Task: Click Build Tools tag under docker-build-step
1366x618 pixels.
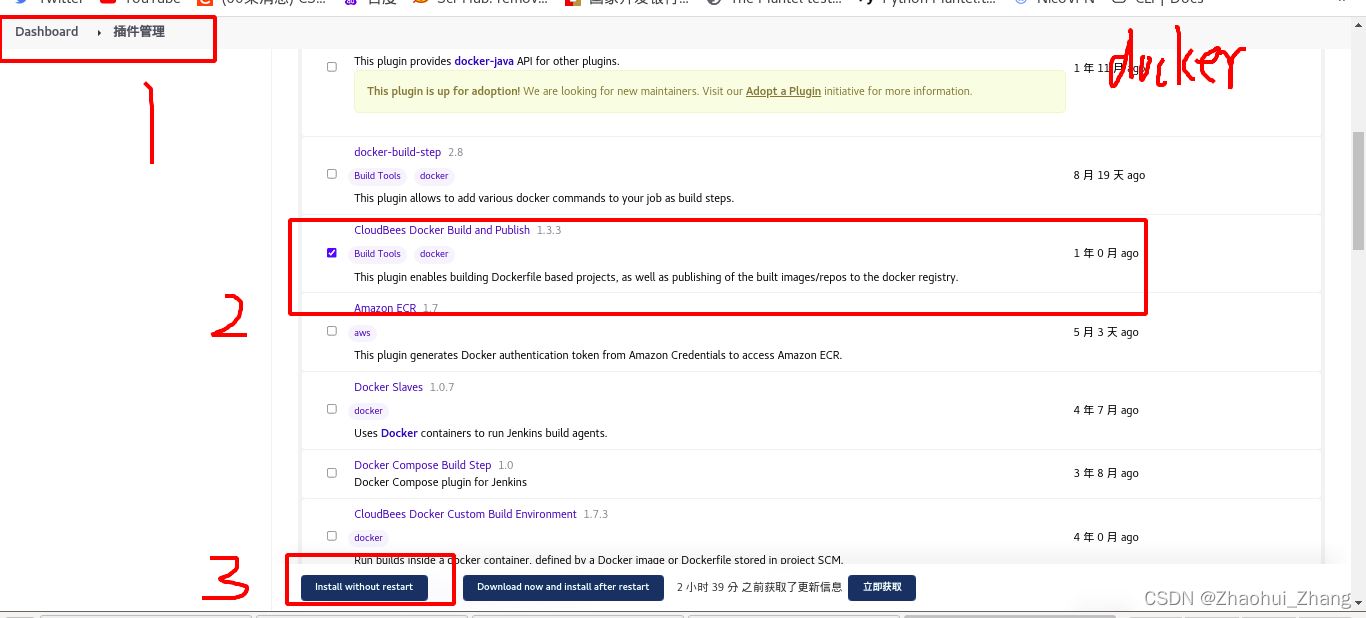Action: coord(377,176)
